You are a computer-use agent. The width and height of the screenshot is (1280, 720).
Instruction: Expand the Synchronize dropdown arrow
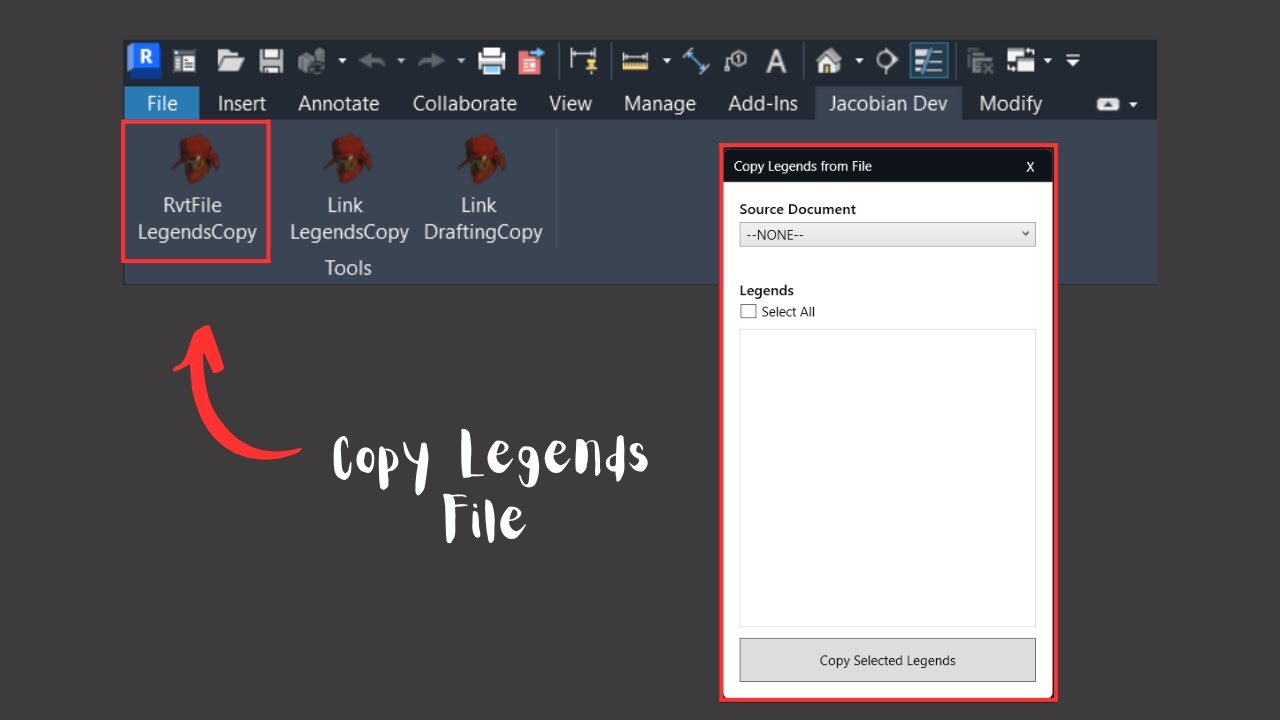[342, 61]
